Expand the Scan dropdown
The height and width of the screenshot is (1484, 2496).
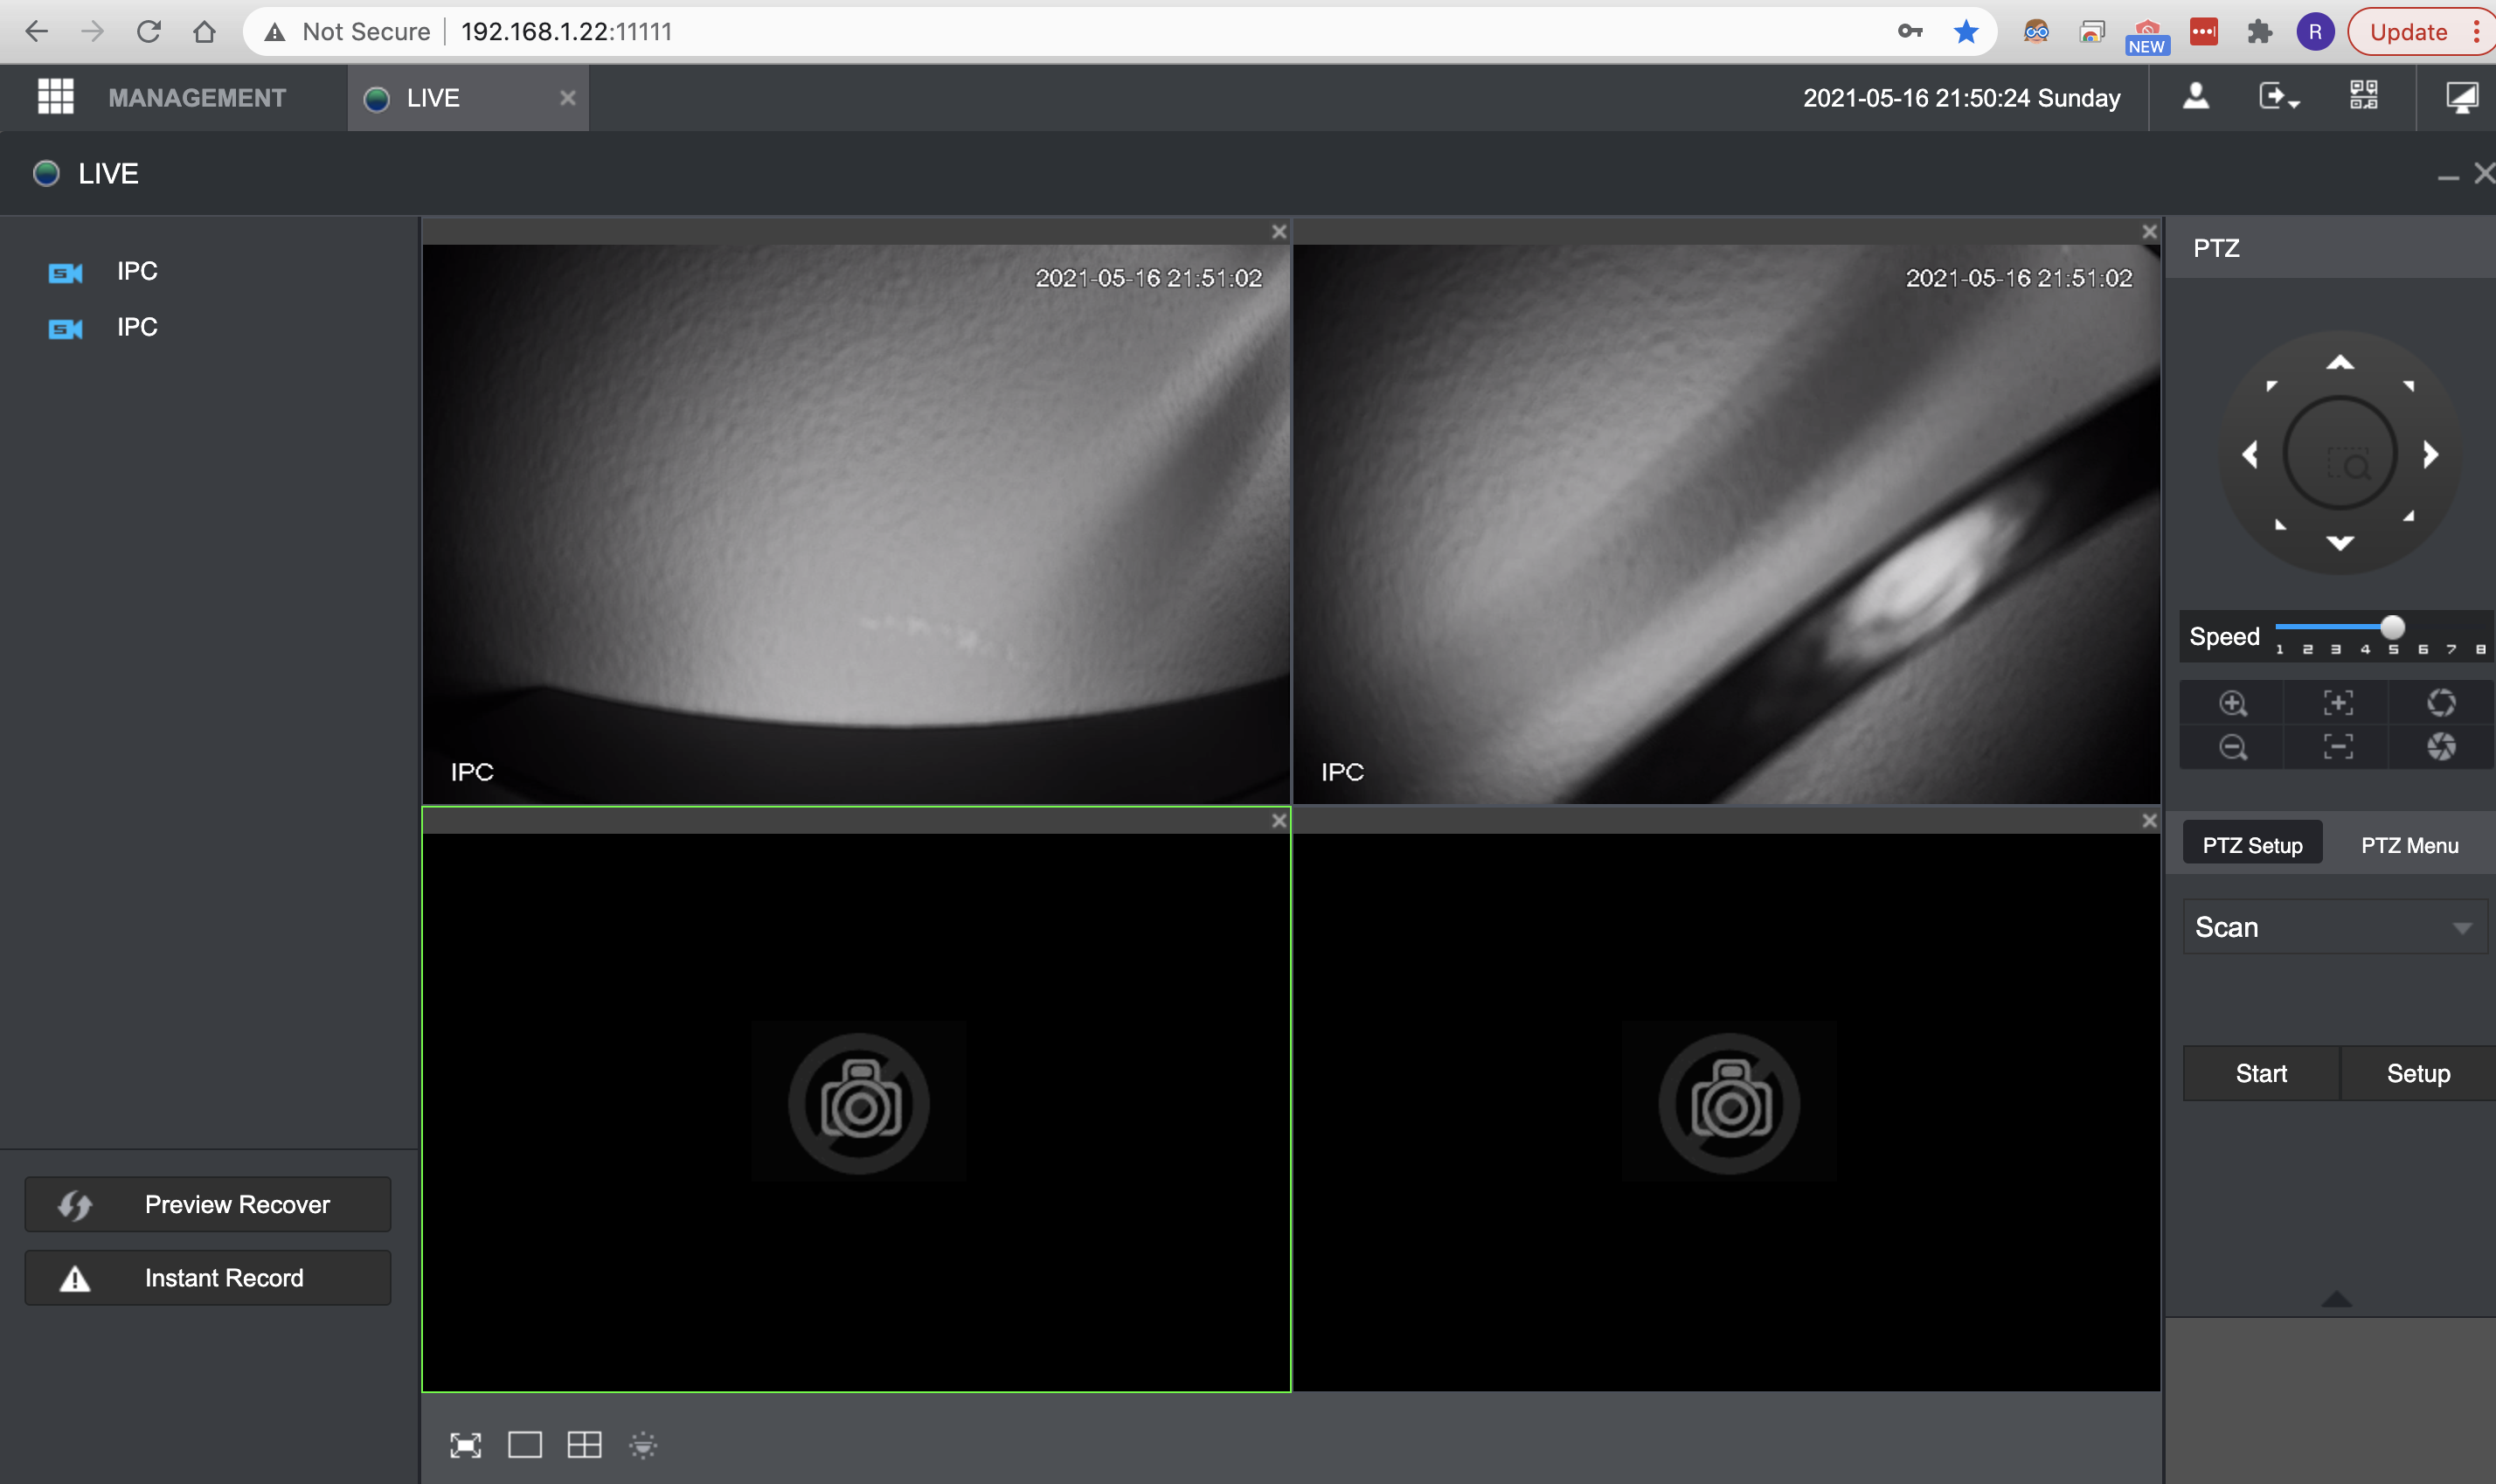tap(2334, 927)
